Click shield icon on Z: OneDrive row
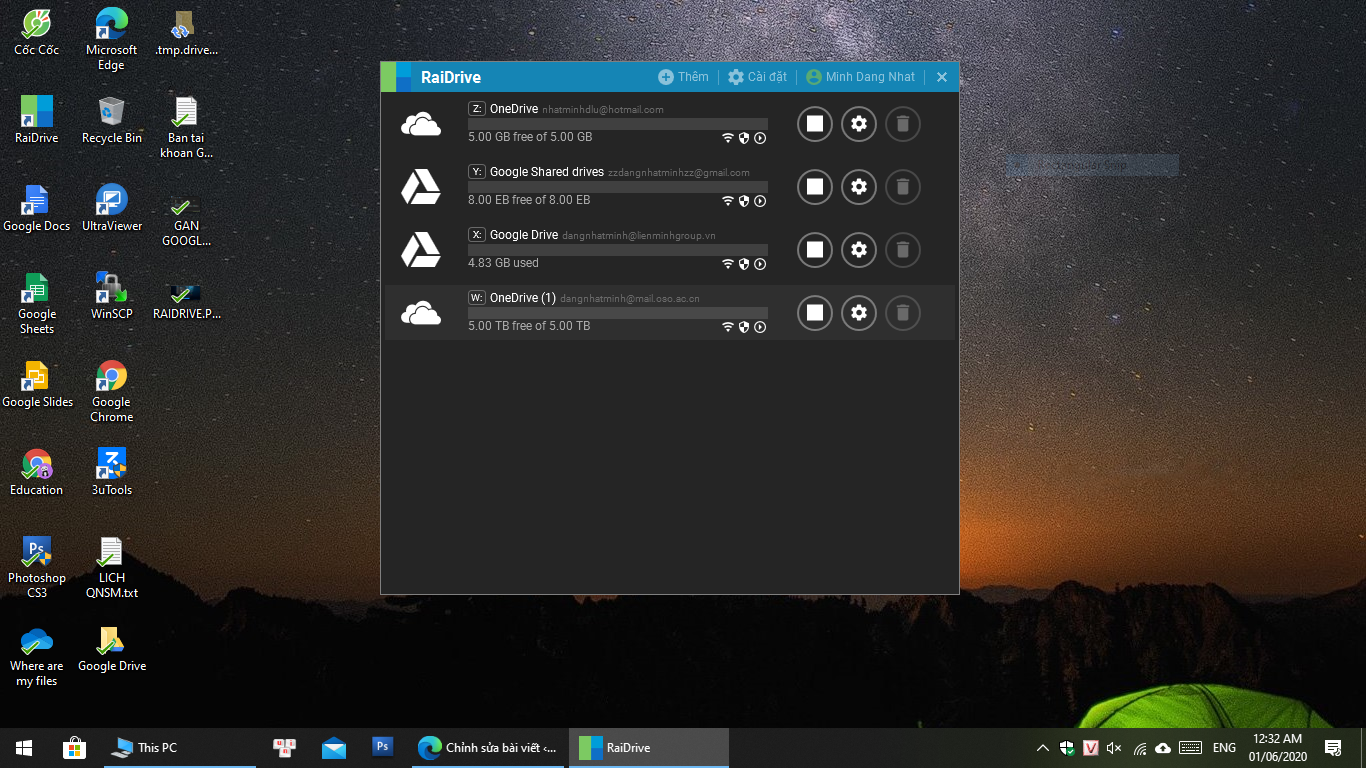Image resolution: width=1366 pixels, height=768 pixels. (x=744, y=138)
